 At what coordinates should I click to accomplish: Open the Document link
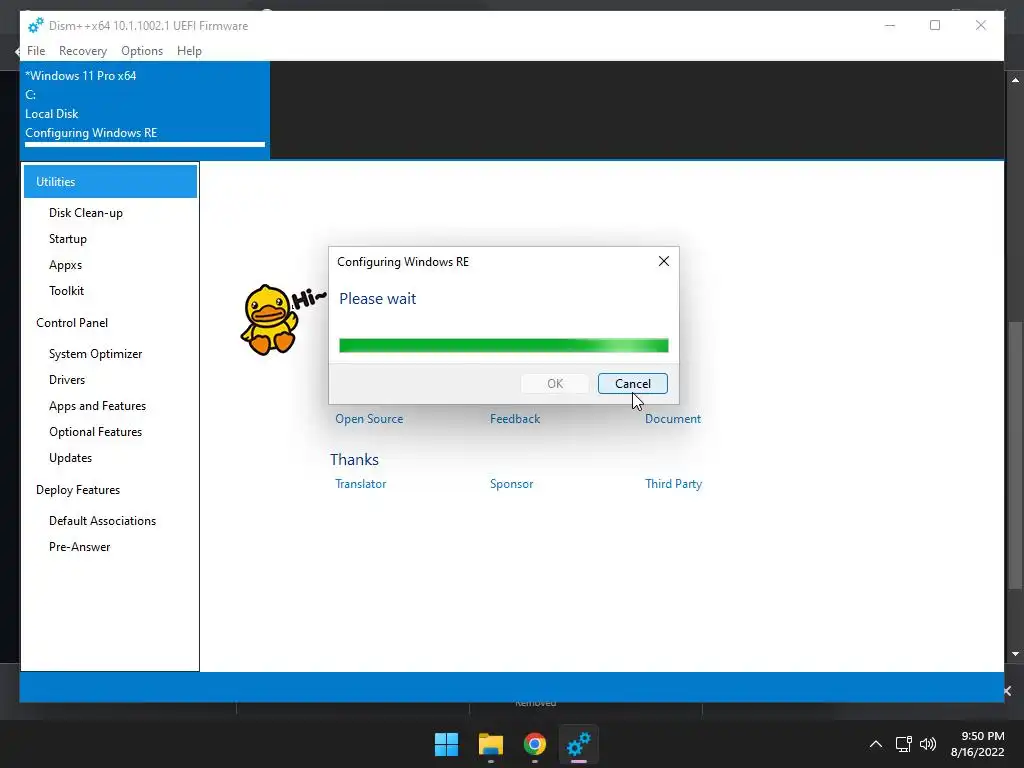(673, 419)
